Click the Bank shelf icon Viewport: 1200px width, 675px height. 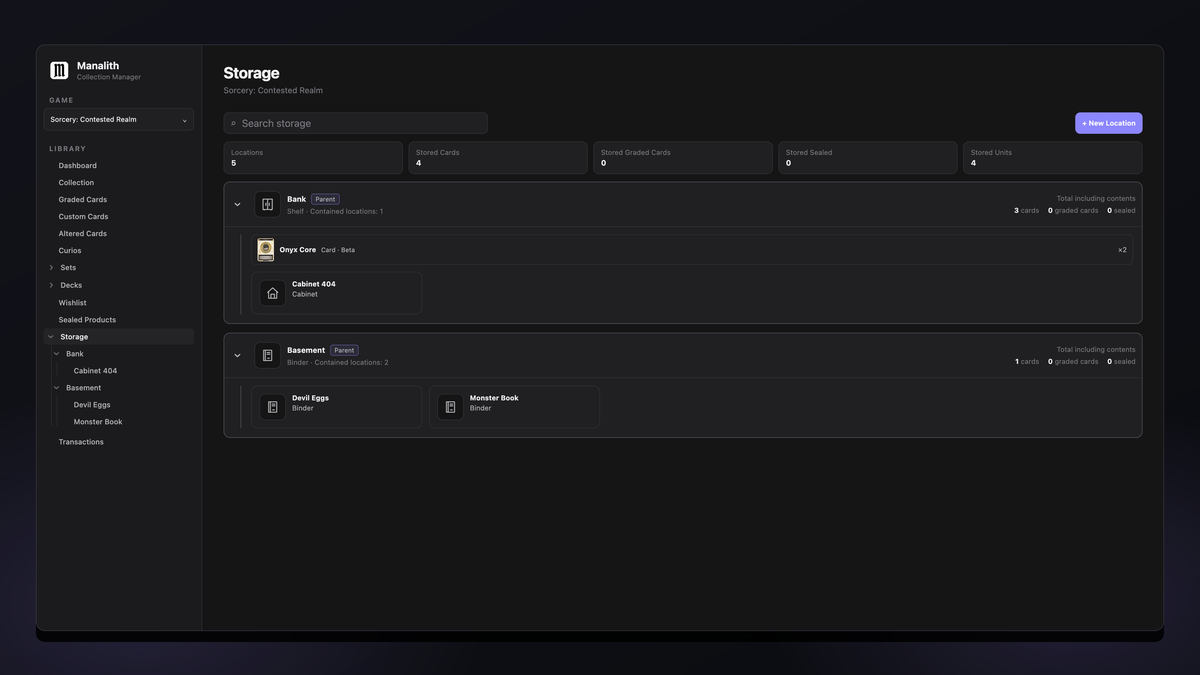pyautogui.click(x=267, y=204)
